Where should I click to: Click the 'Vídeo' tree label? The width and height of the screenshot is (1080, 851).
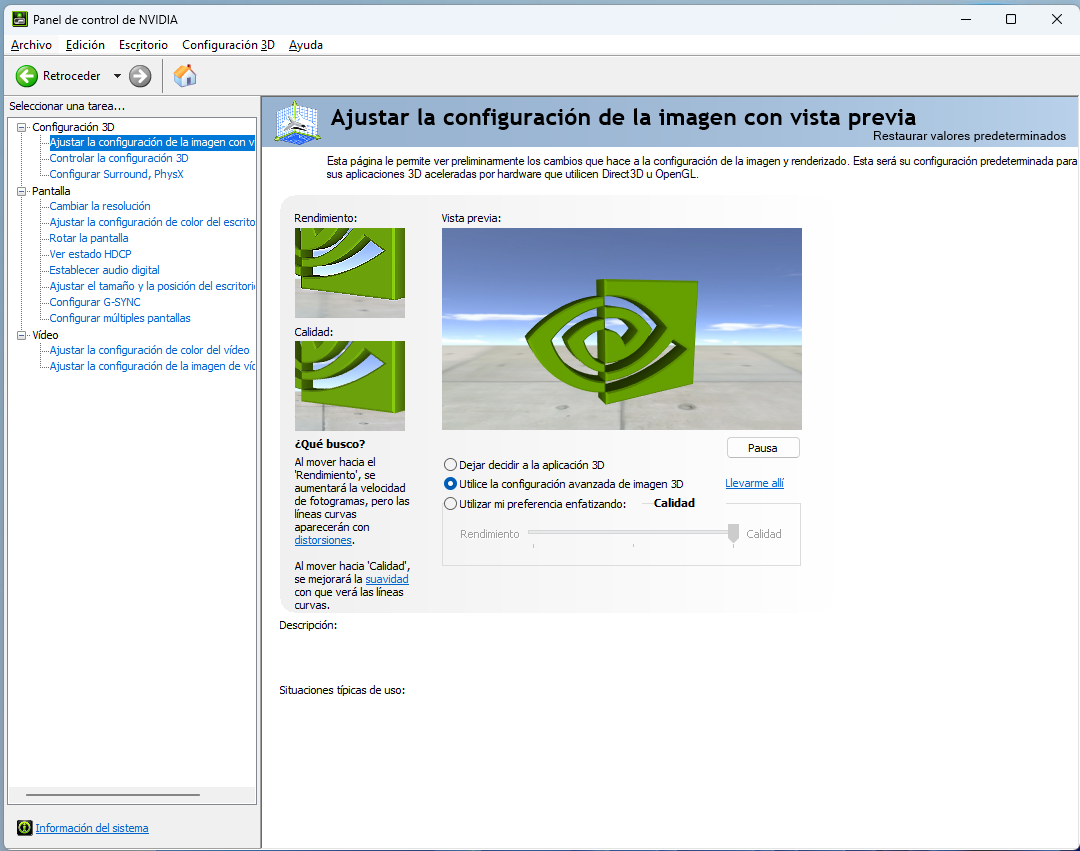[45, 335]
